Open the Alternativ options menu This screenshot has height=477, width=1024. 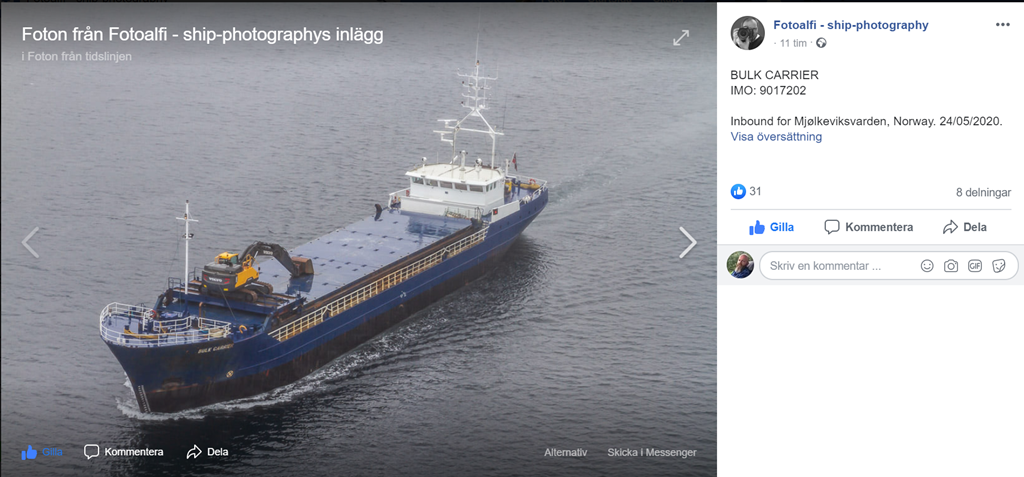click(566, 452)
